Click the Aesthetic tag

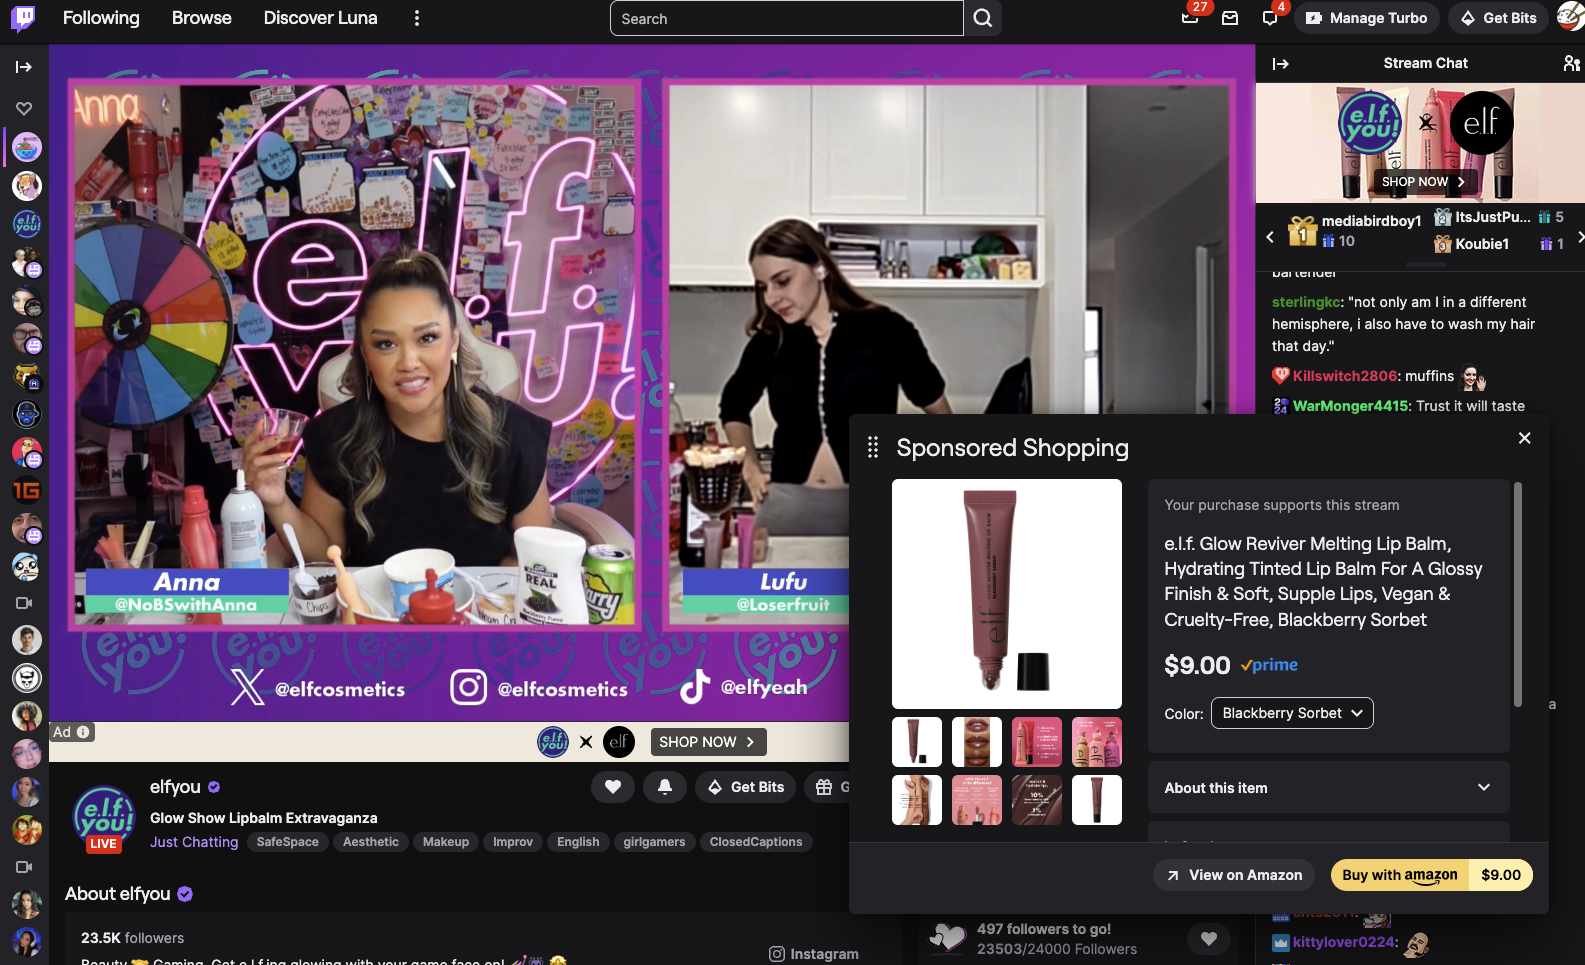(x=371, y=842)
